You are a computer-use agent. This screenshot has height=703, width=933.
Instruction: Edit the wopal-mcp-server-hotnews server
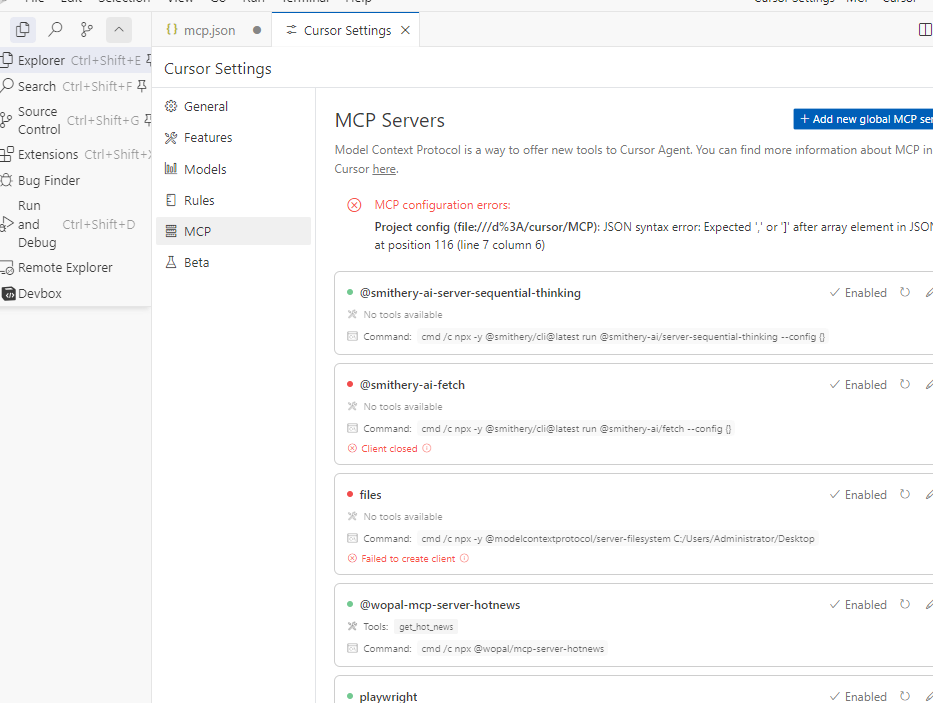pyautogui.click(x=929, y=605)
